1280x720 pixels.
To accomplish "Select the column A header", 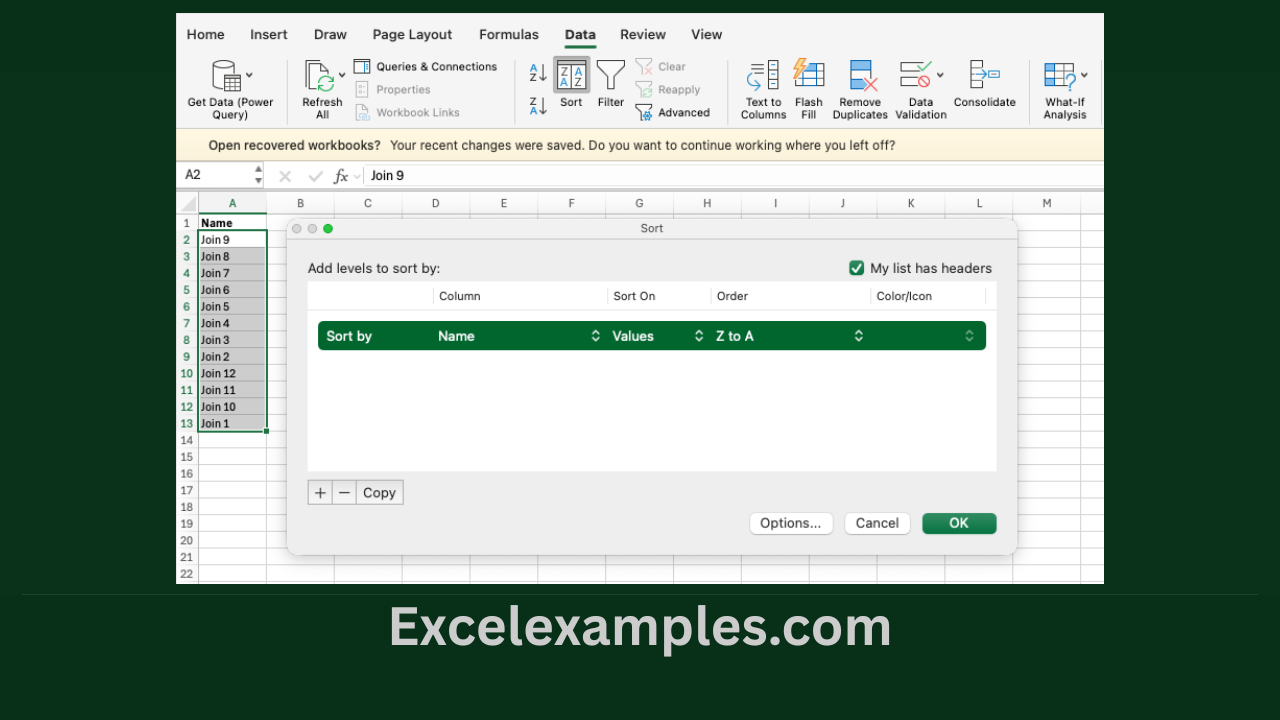I will (232, 203).
